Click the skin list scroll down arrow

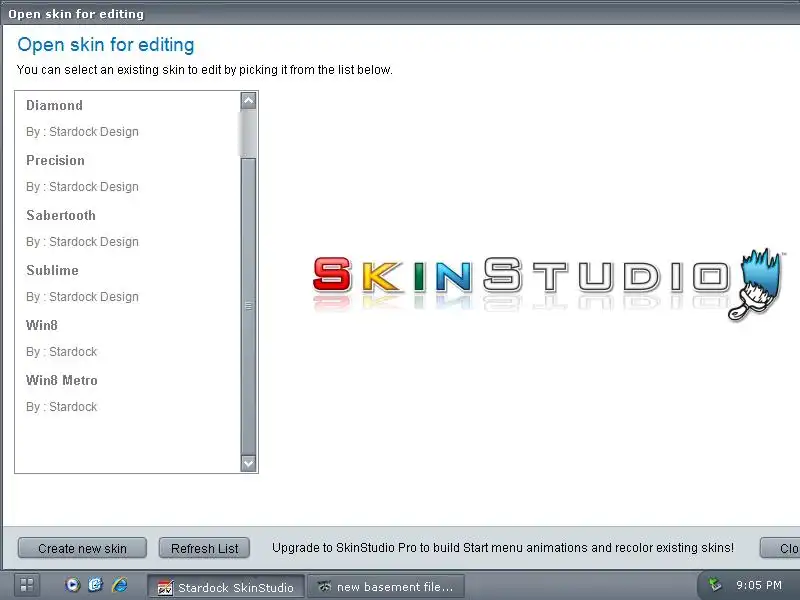[248, 463]
